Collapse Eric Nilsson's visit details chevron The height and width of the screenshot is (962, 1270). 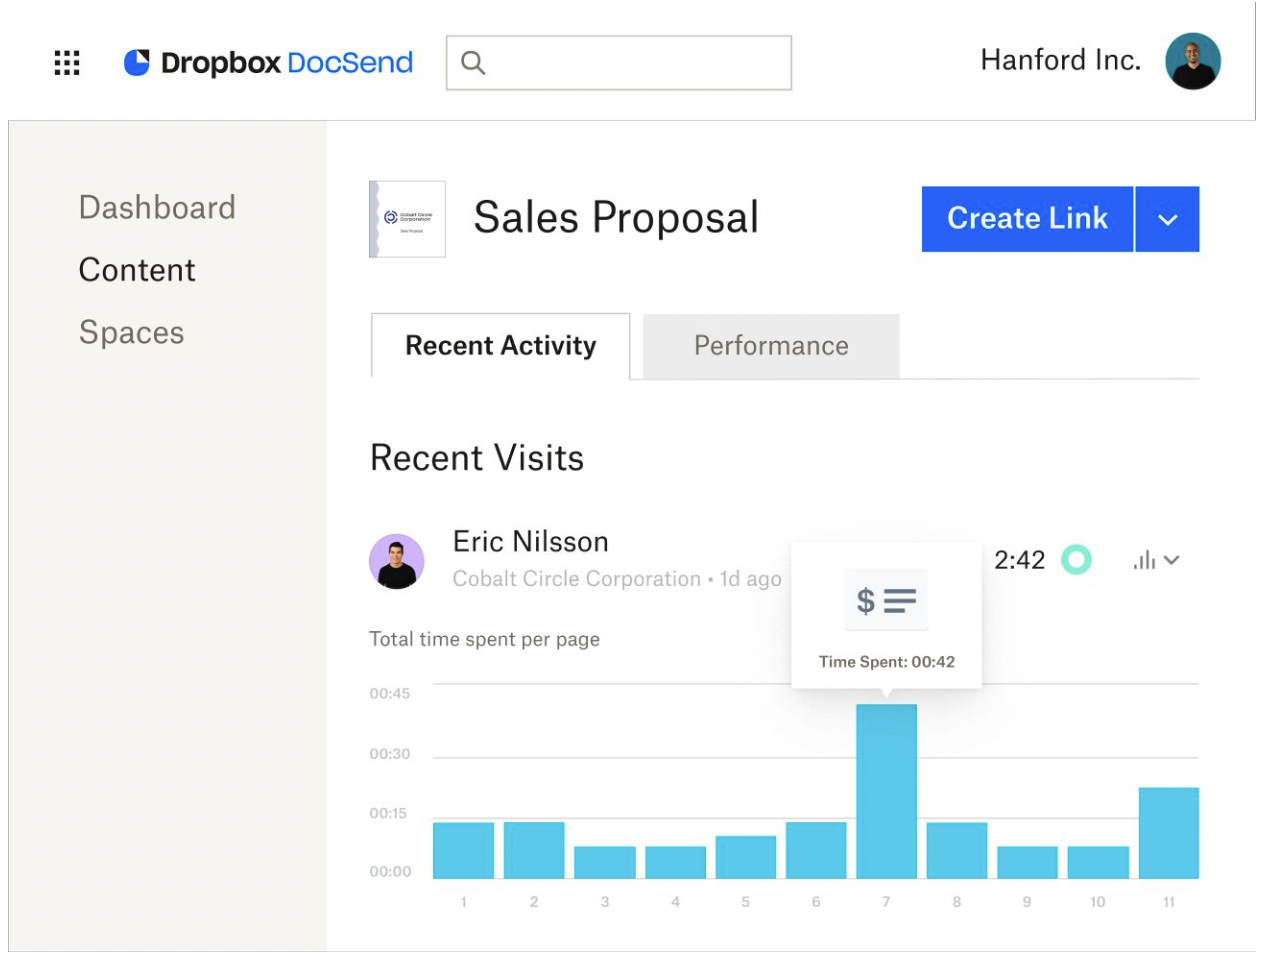(x=1173, y=560)
